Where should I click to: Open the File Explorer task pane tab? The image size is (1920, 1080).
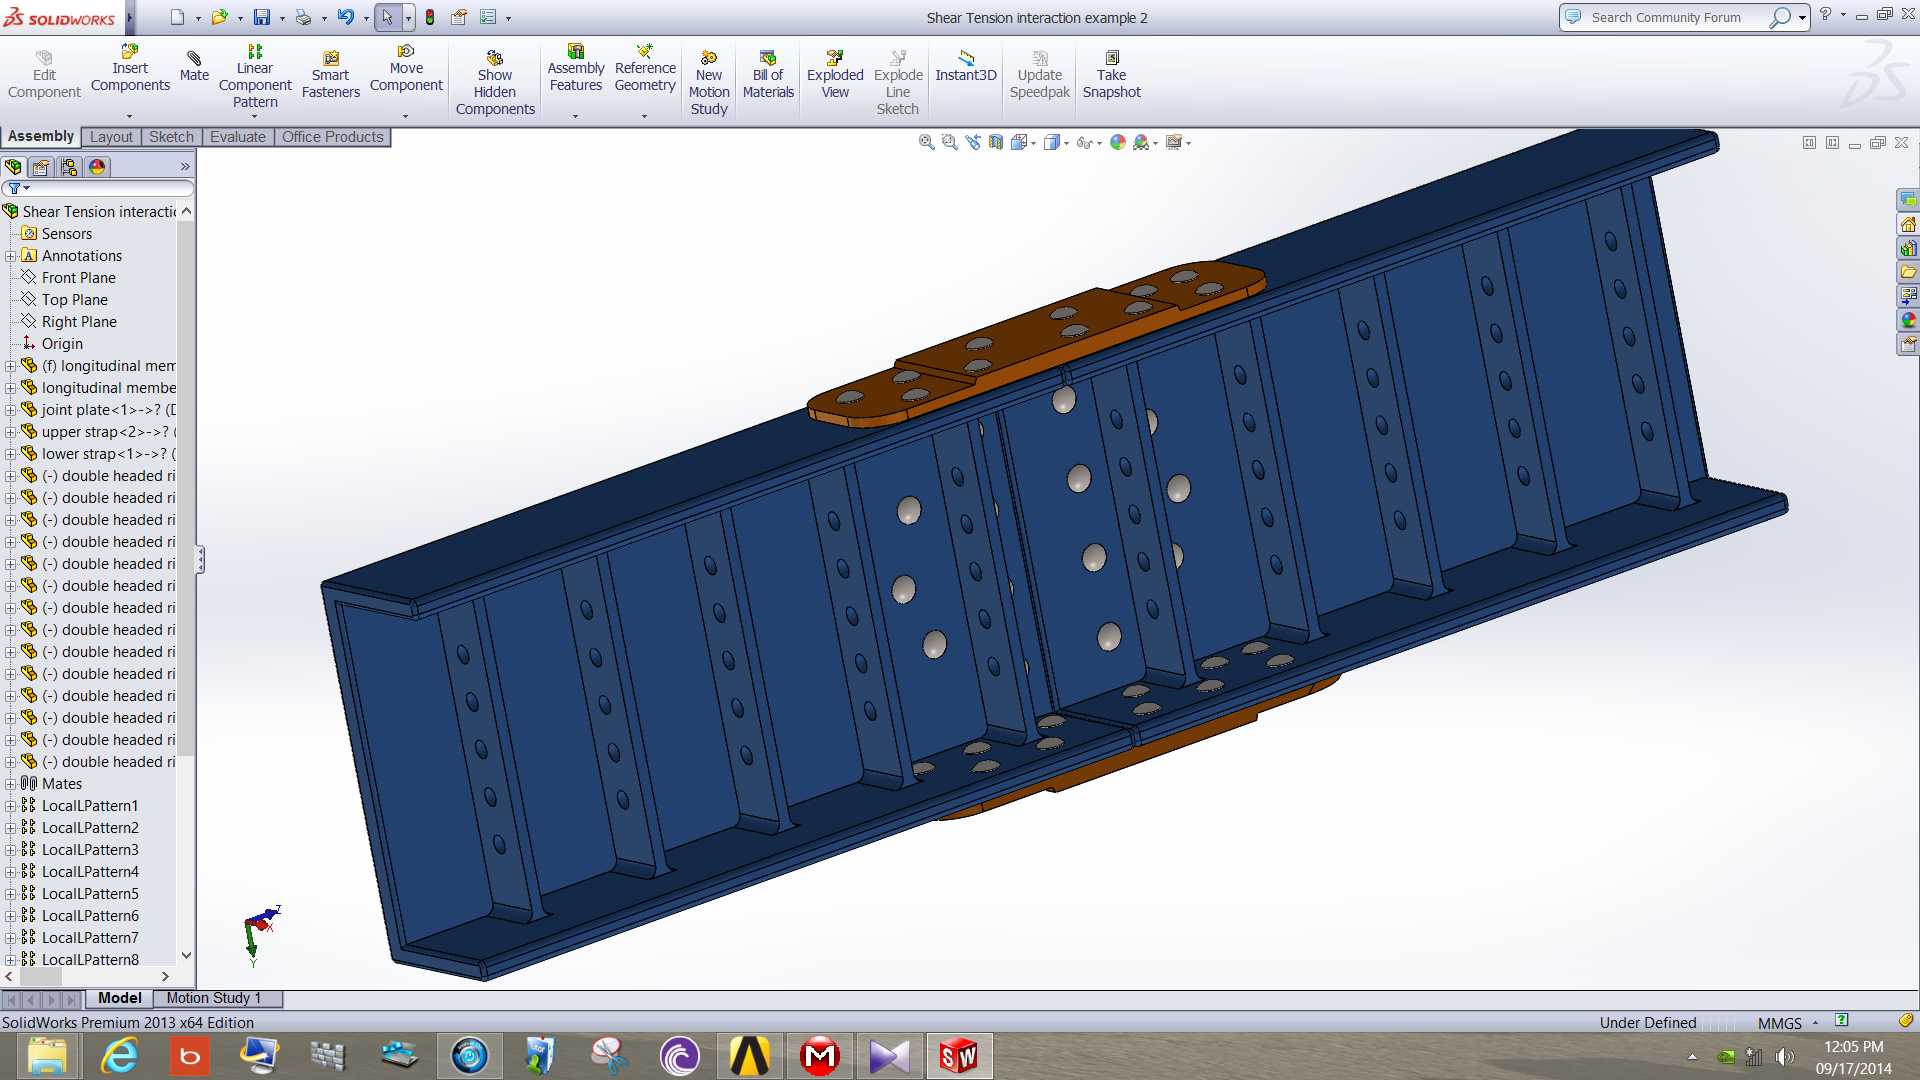(x=1908, y=272)
